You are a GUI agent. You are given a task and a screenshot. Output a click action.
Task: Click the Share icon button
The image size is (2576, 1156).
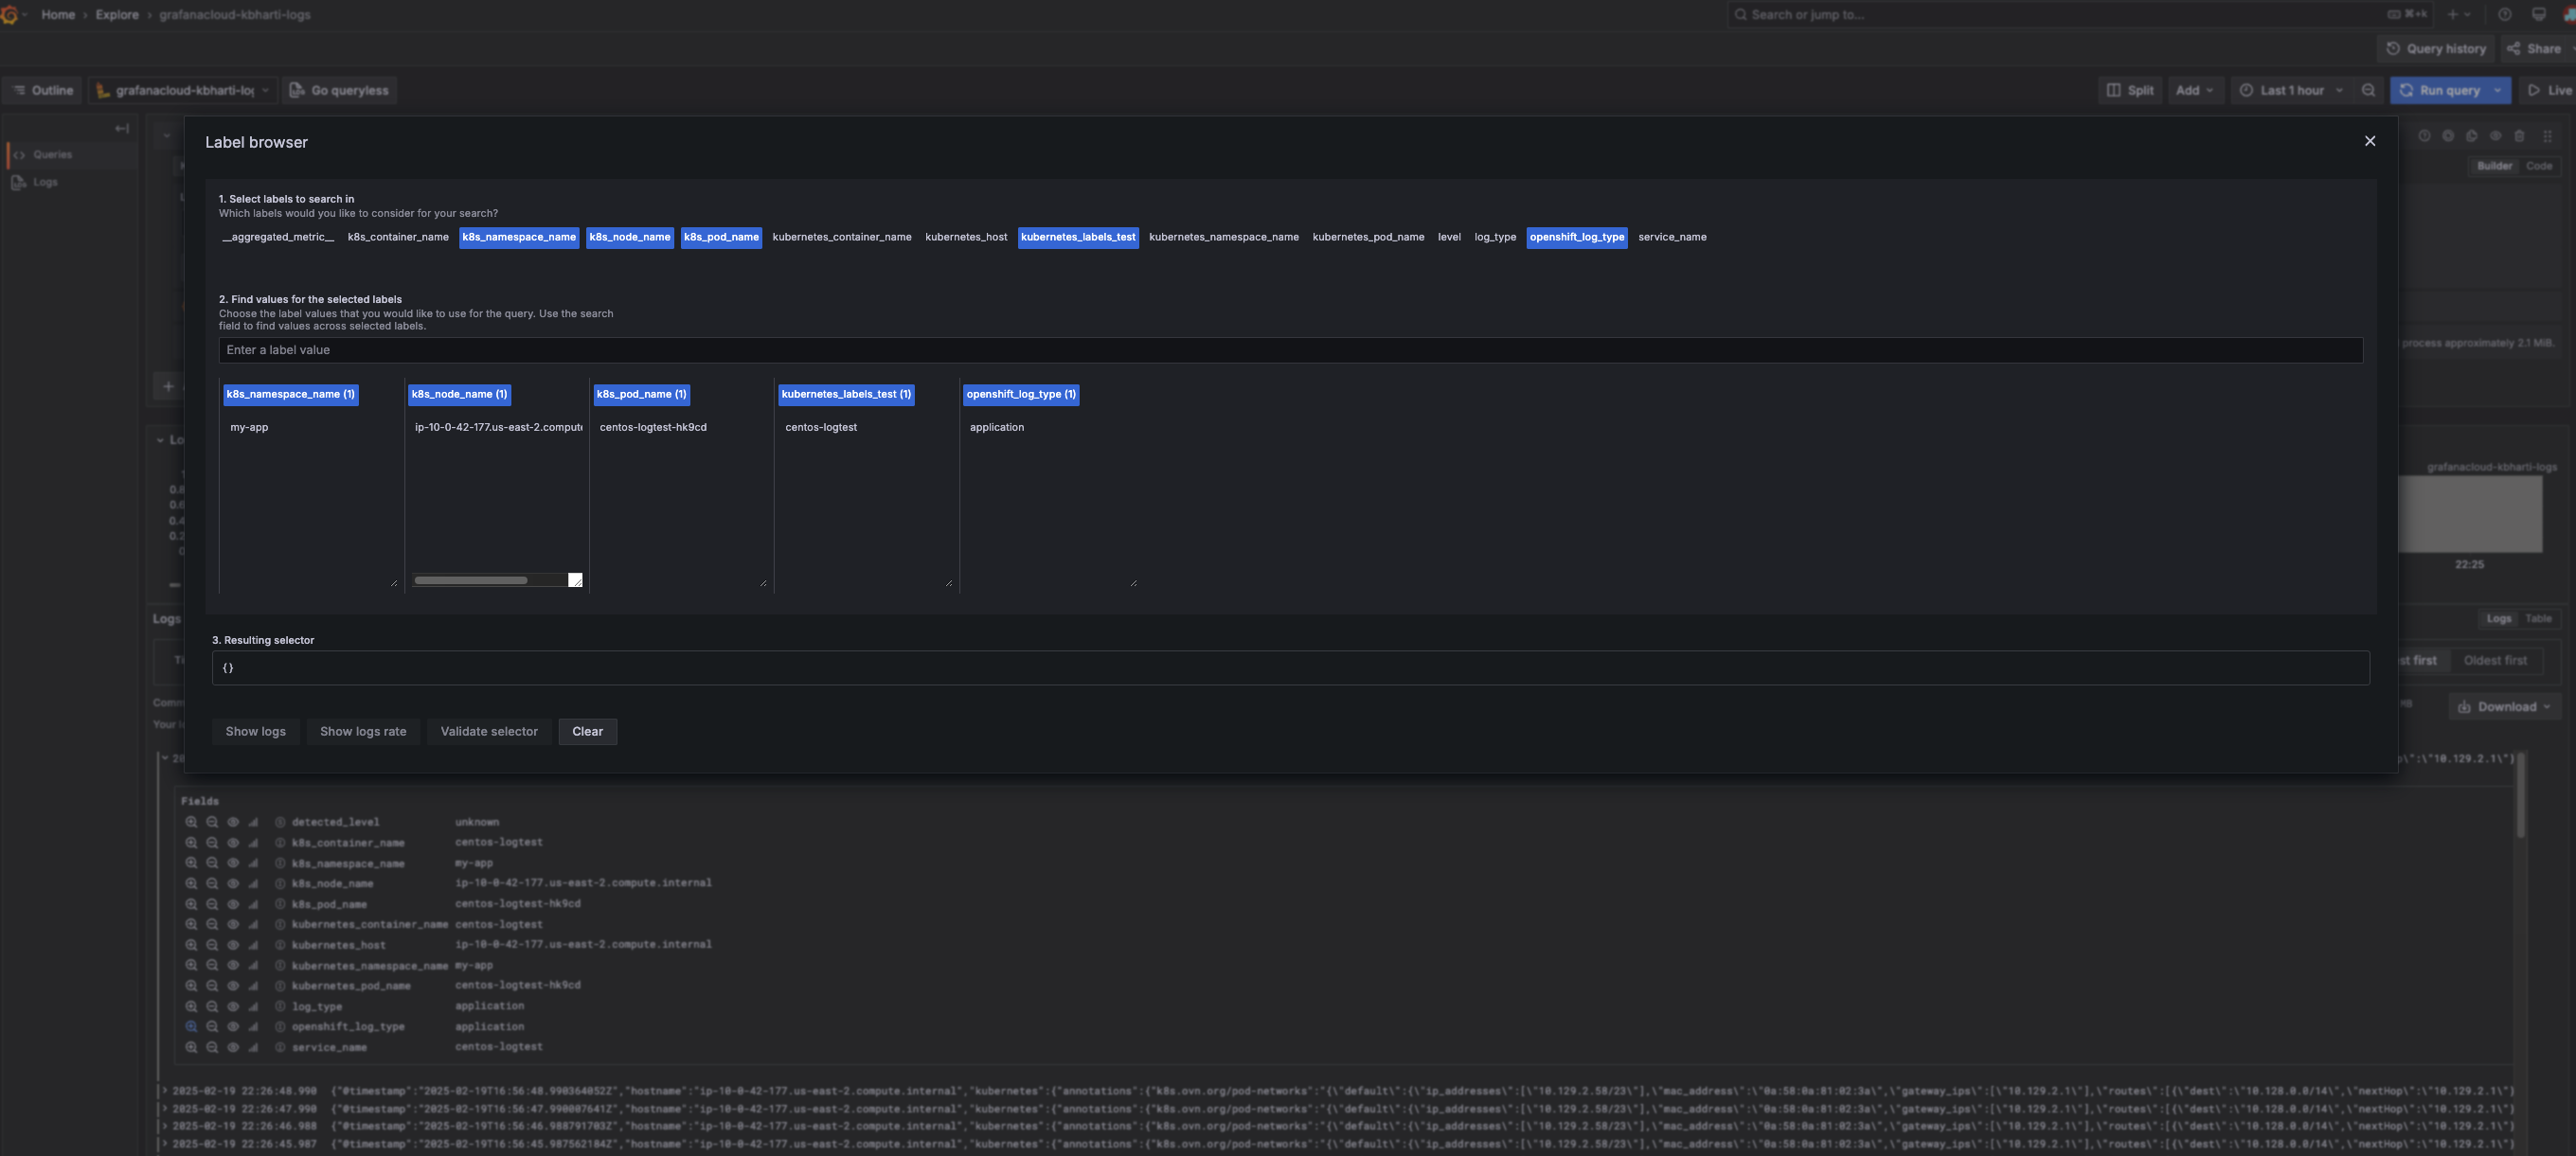point(2513,49)
